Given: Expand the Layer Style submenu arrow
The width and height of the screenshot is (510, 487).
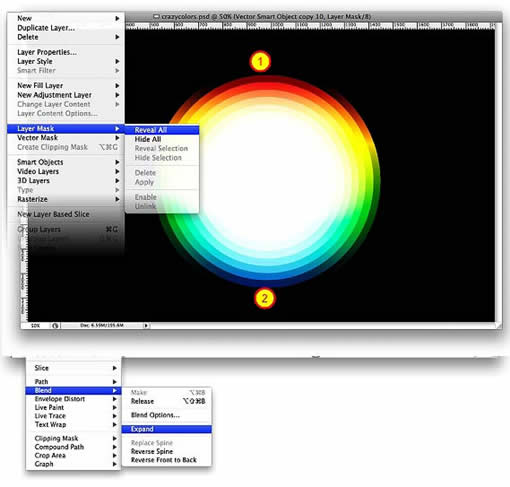Looking at the screenshot, I should [117, 61].
